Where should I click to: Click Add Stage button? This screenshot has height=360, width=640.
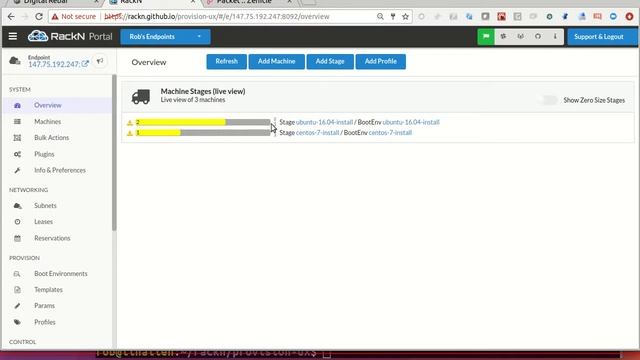[330, 61]
